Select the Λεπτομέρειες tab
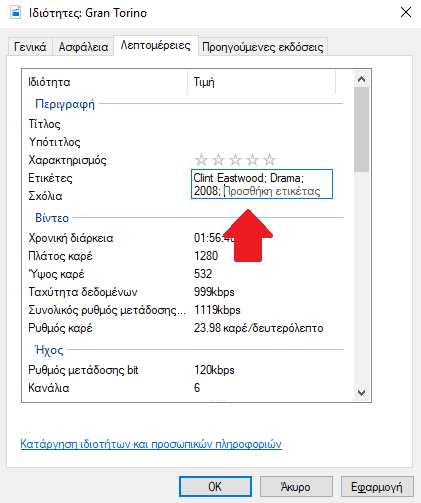 click(x=156, y=45)
